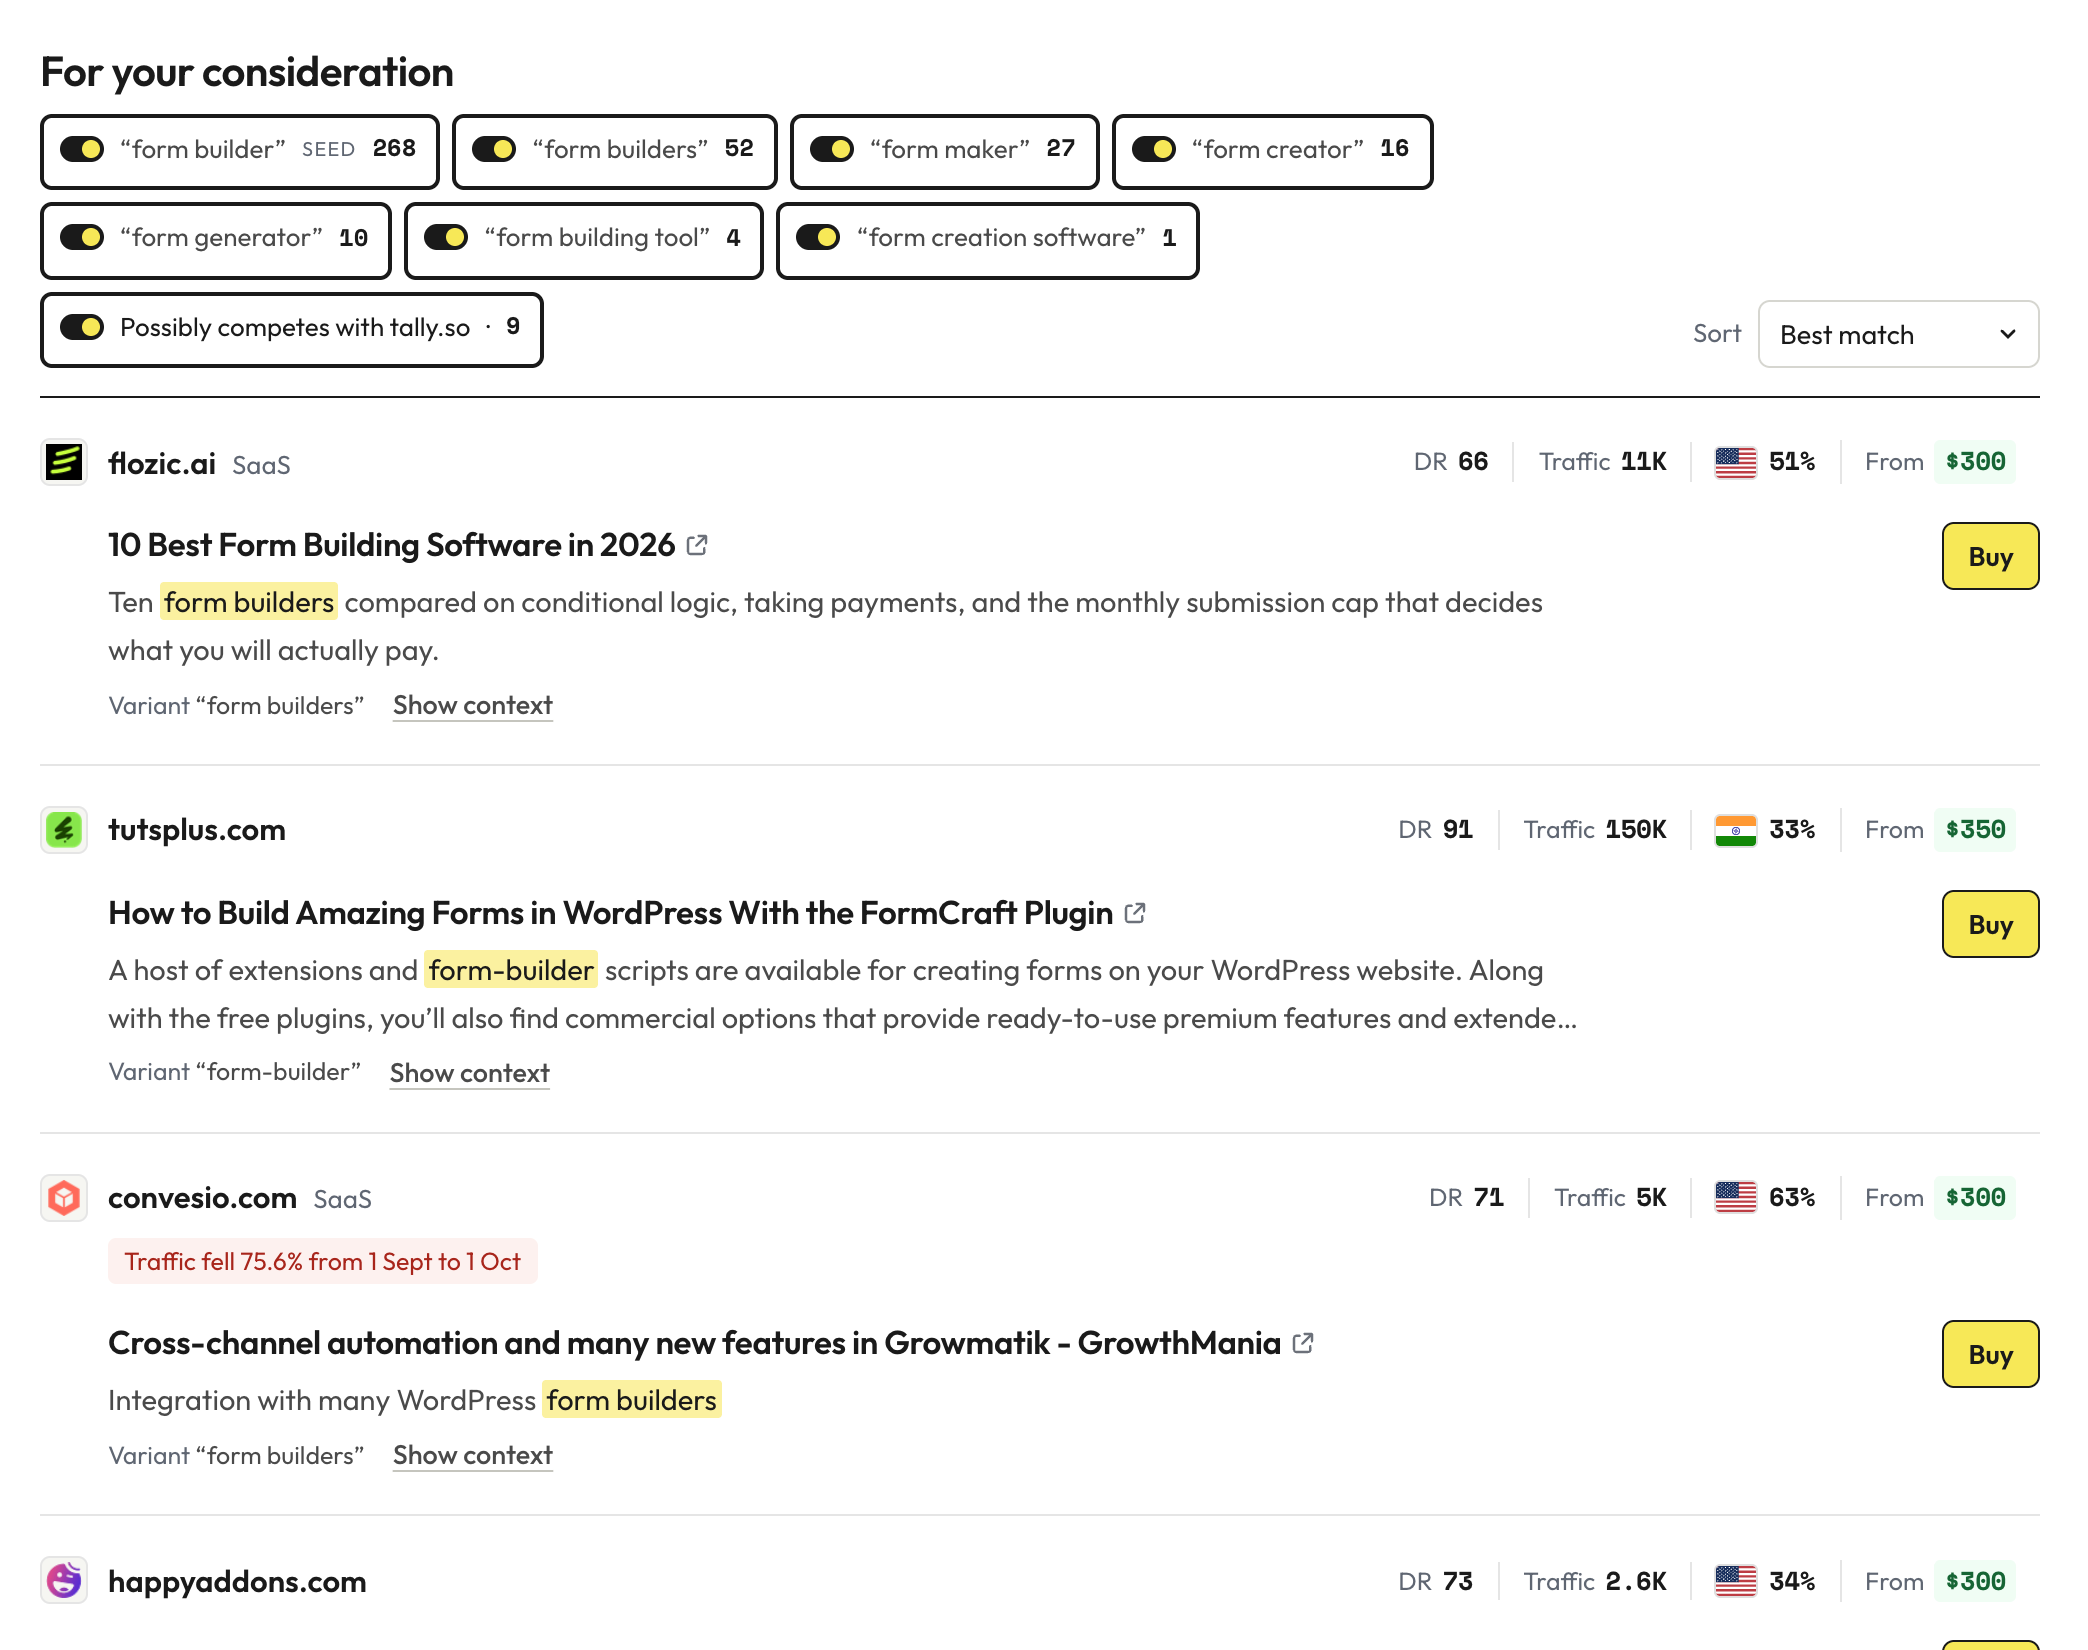The height and width of the screenshot is (1650, 2088).
Task: Toggle the "form builder" seed keyword switch
Action: [82, 150]
